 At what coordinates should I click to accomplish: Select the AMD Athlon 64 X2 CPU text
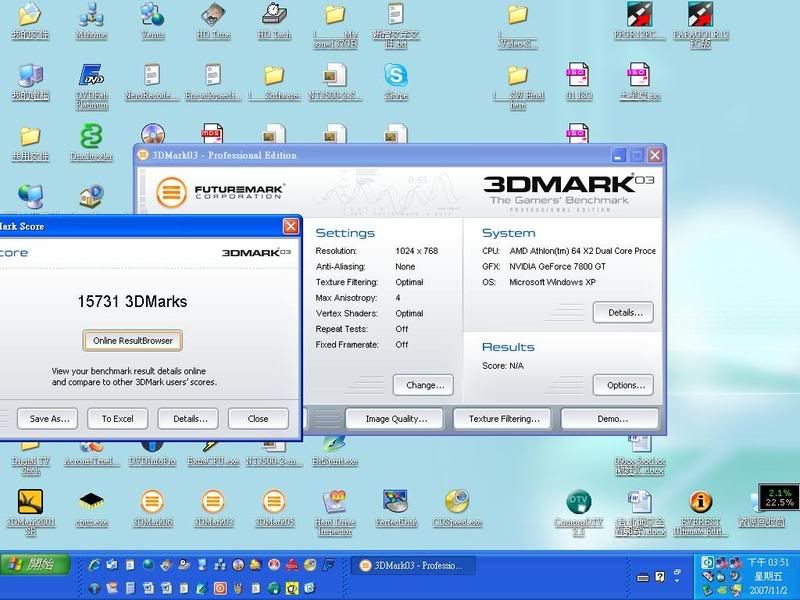tap(582, 251)
